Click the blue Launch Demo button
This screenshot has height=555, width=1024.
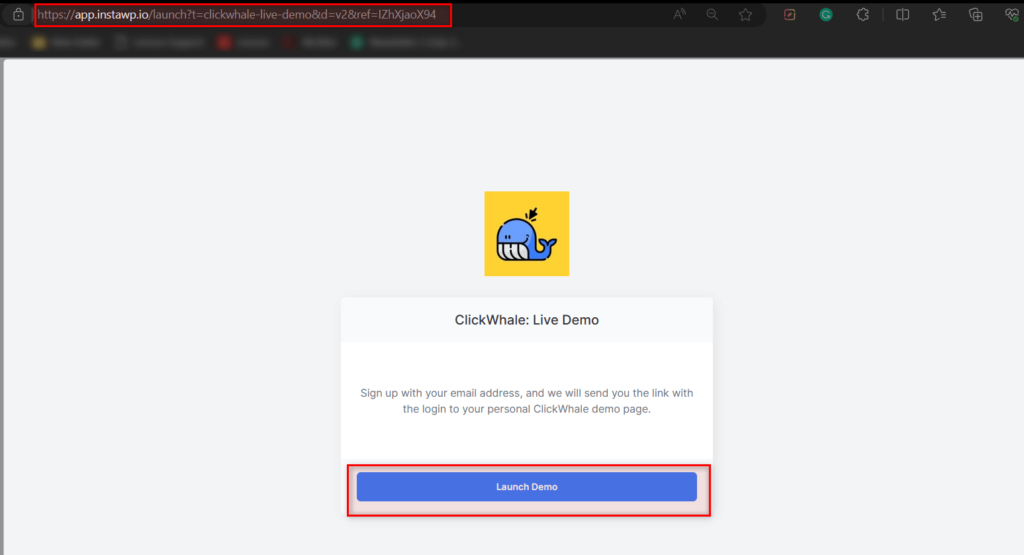click(526, 486)
